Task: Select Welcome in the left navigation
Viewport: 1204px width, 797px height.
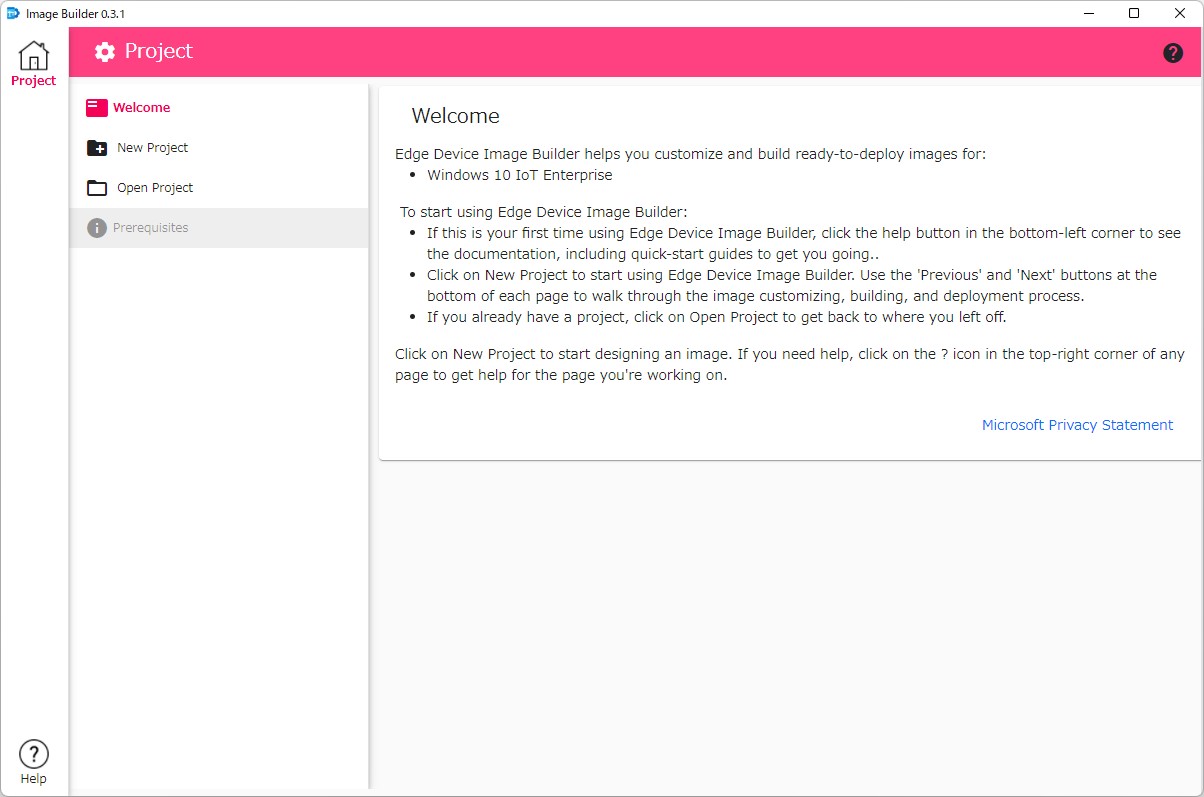Action: pos(141,107)
